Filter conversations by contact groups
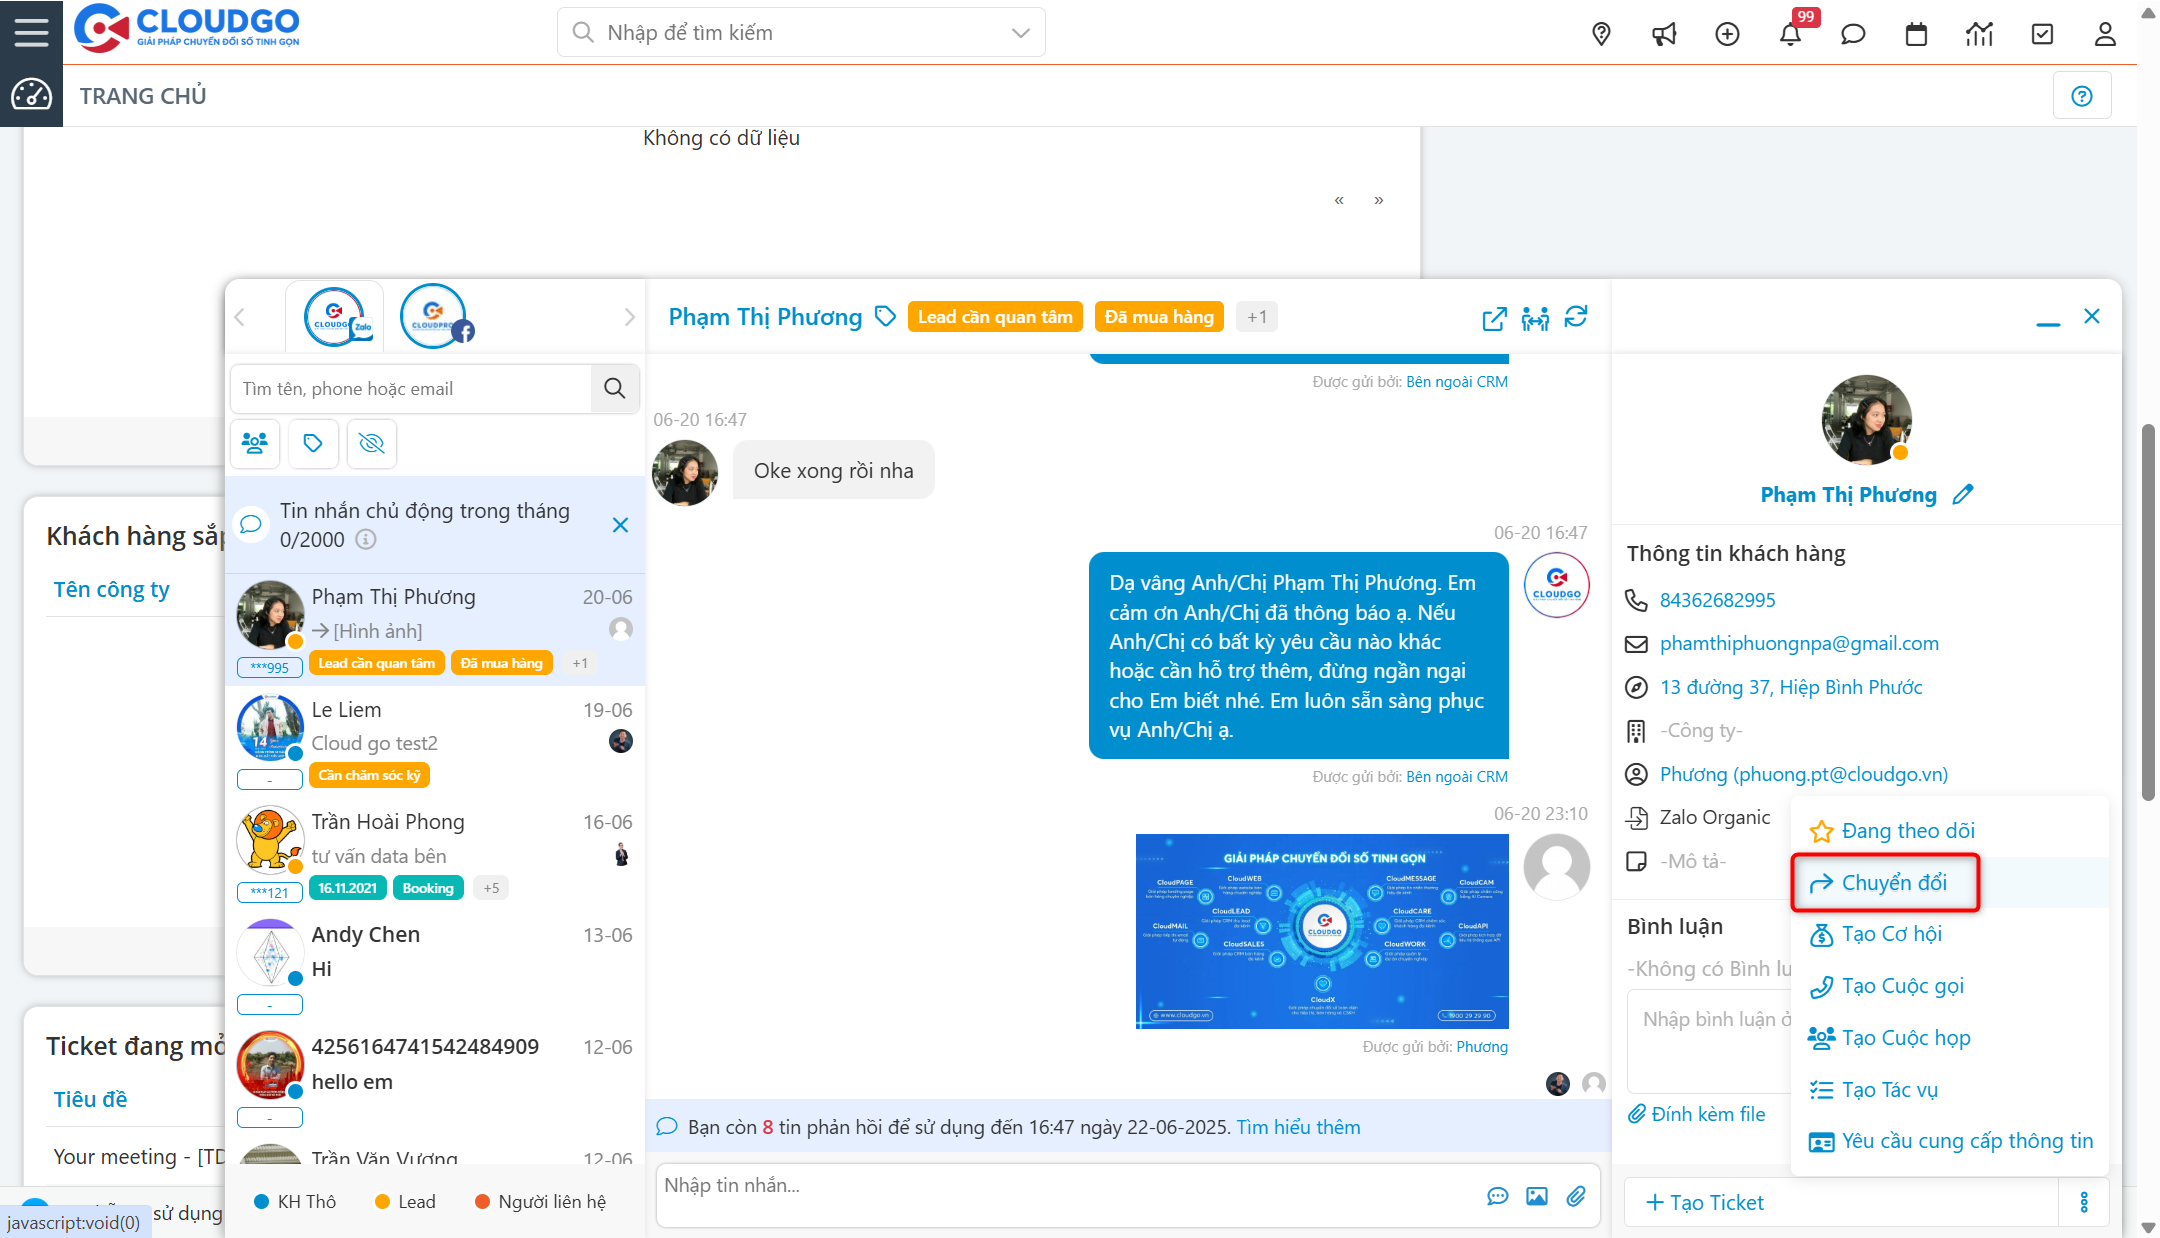Screen dimensions: 2160x1238 [255, 443]
